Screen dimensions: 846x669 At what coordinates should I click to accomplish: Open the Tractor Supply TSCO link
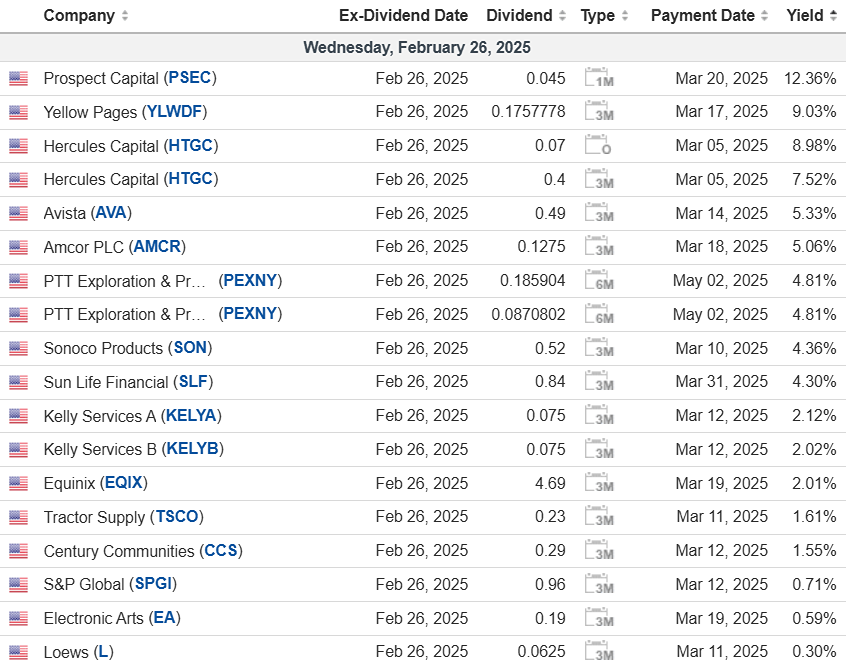coord(178,517)
